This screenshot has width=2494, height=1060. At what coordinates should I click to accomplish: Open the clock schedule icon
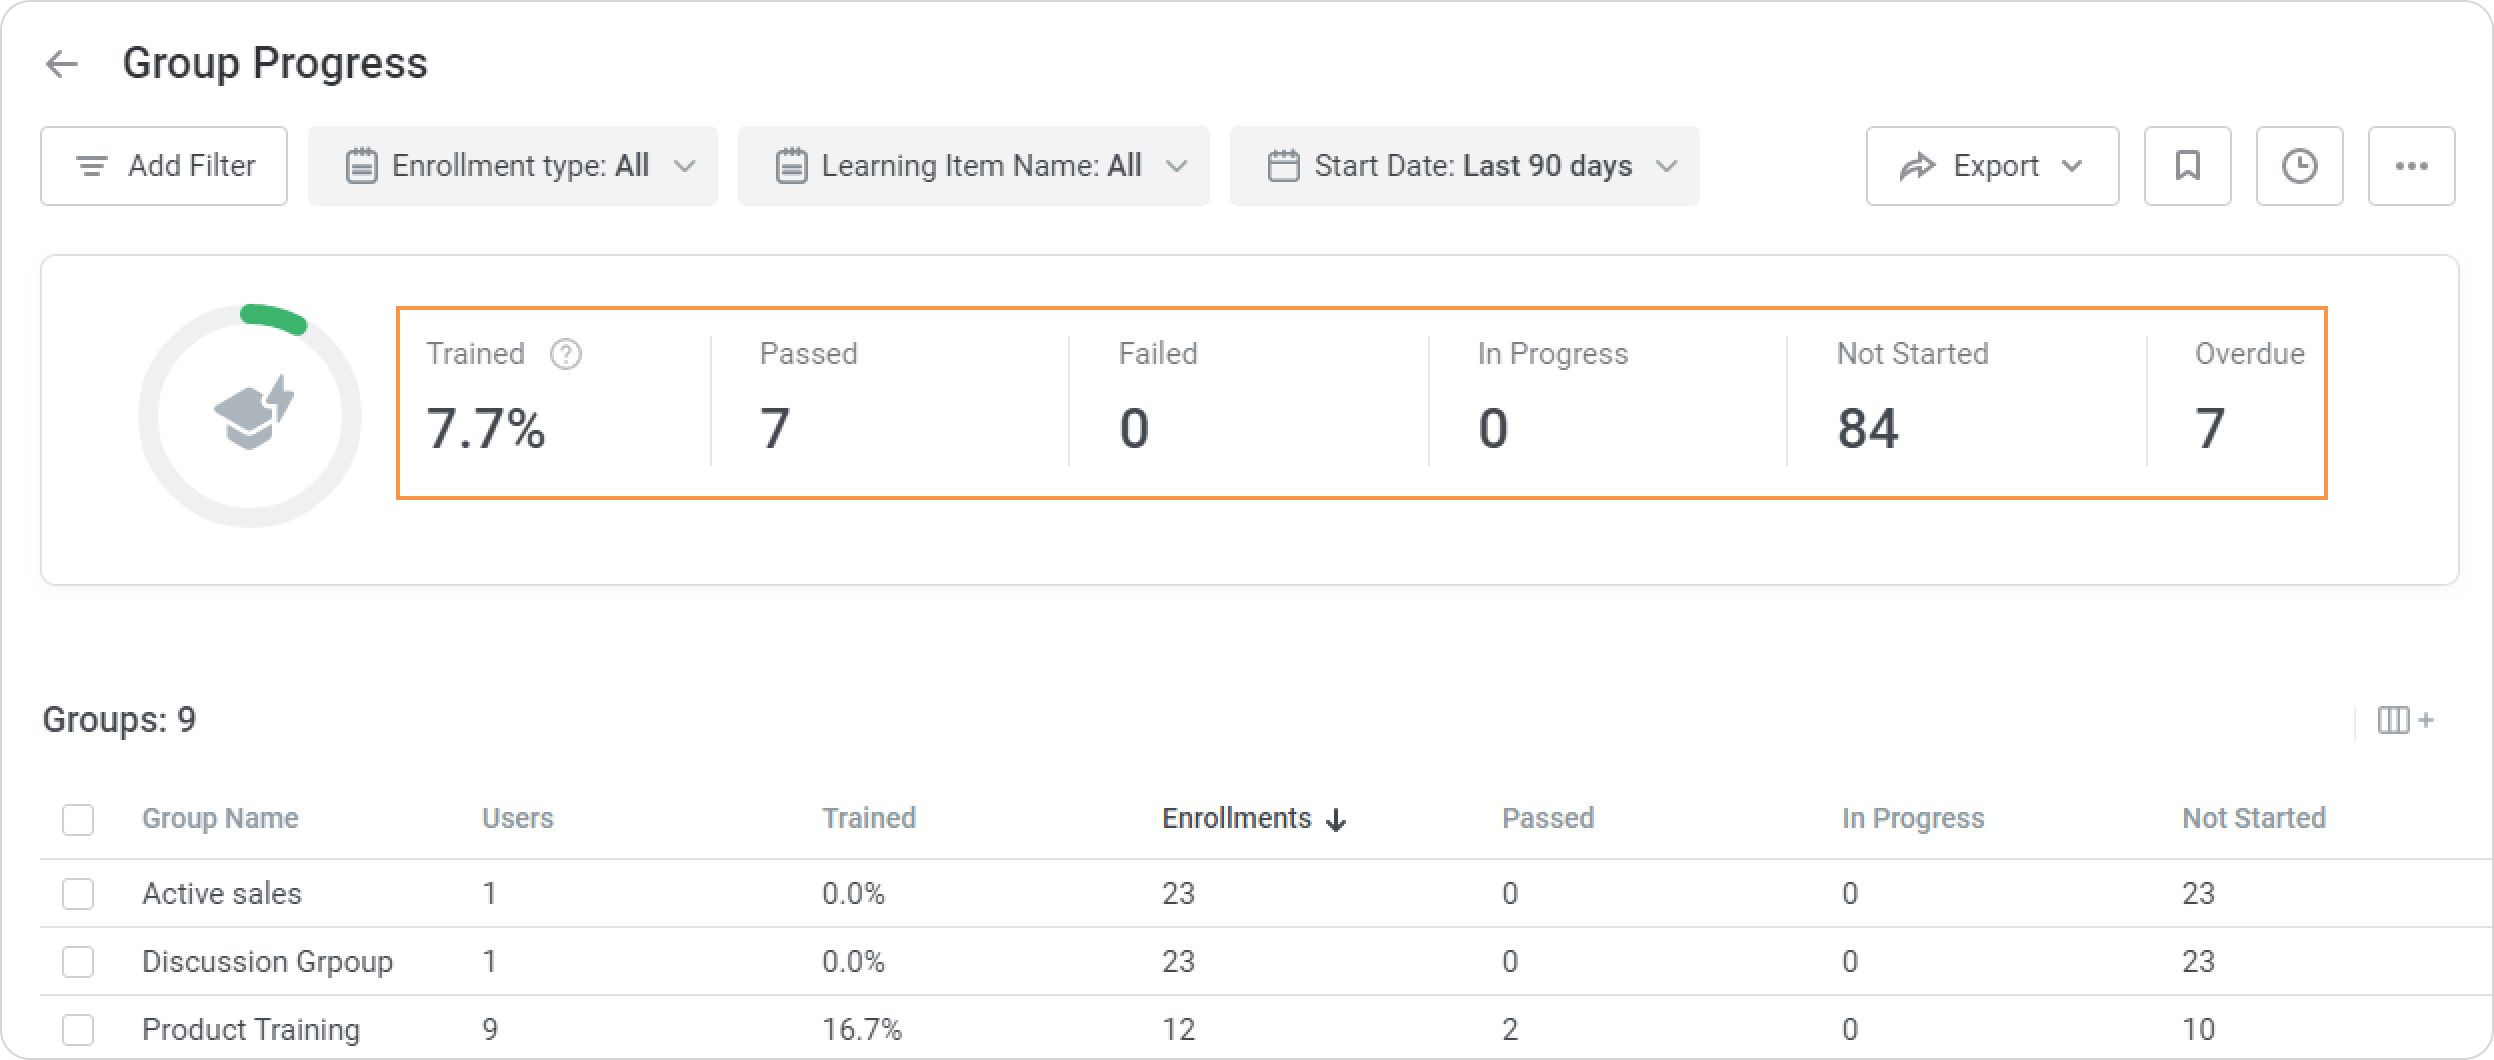(2299, 166)
